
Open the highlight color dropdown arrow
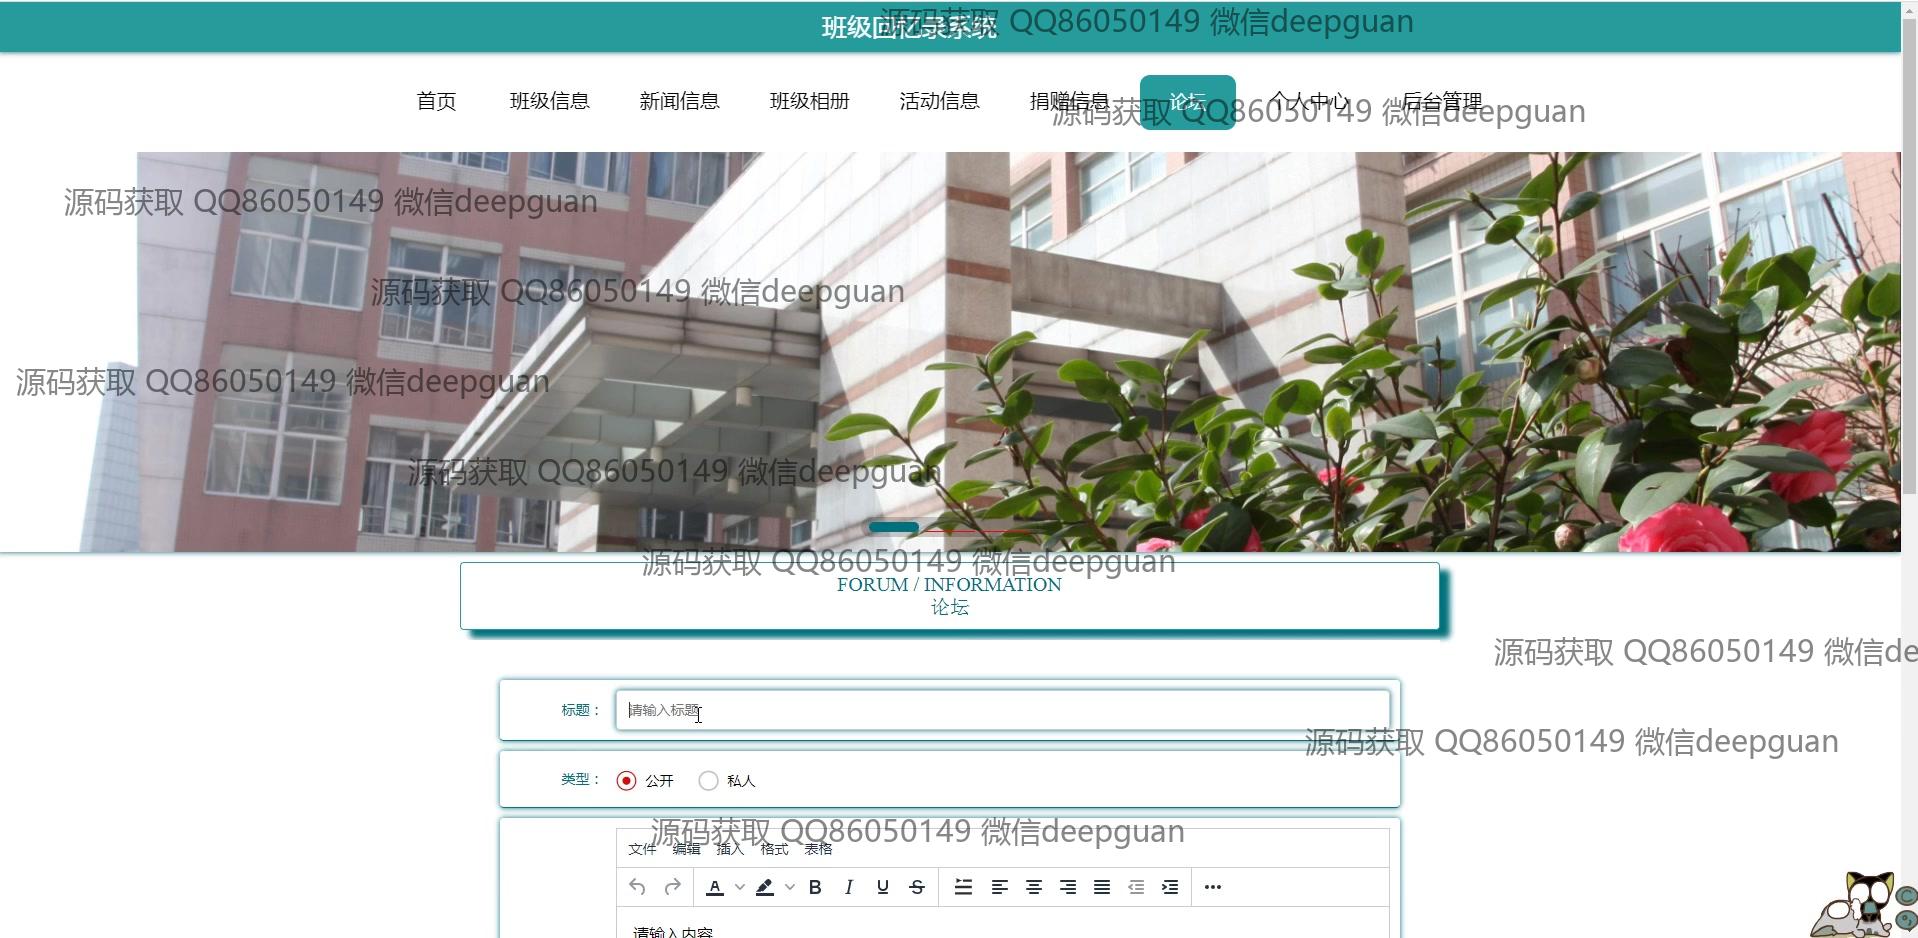(x=790, y=887)
